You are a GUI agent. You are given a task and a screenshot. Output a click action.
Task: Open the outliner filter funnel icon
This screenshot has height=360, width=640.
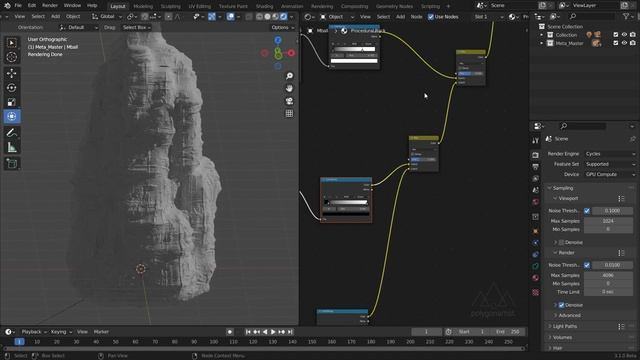(626, 16)
